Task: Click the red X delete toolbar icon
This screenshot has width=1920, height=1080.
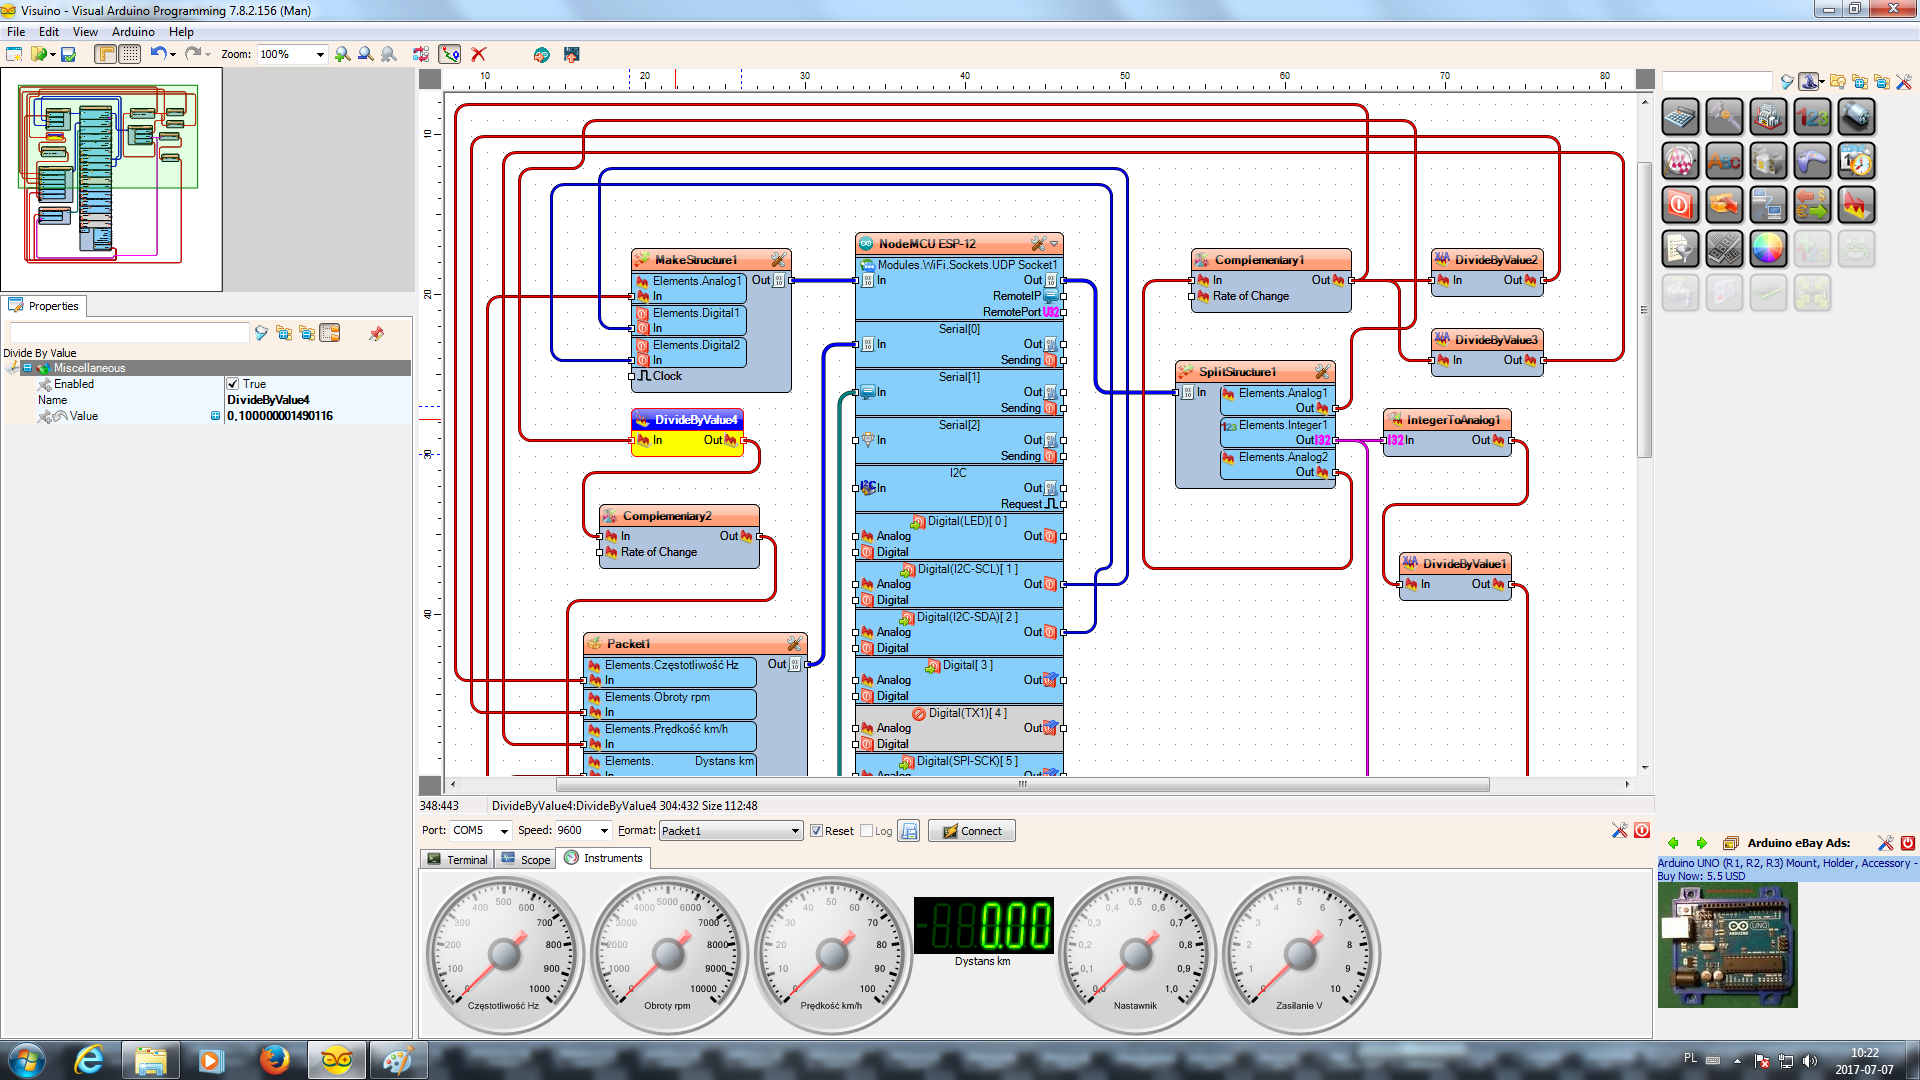Action: click(479, 54)
